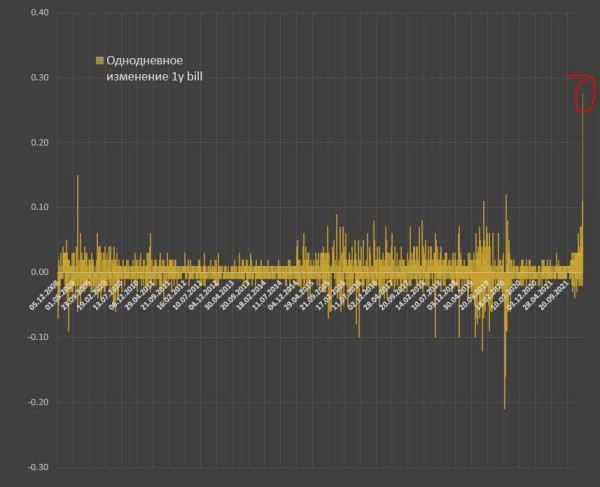Image resolution: width=600 pixels, height=487 pixels.
Task: Click the 0.20 horizontal gridline in mid-chart
Action: point(300,143)
